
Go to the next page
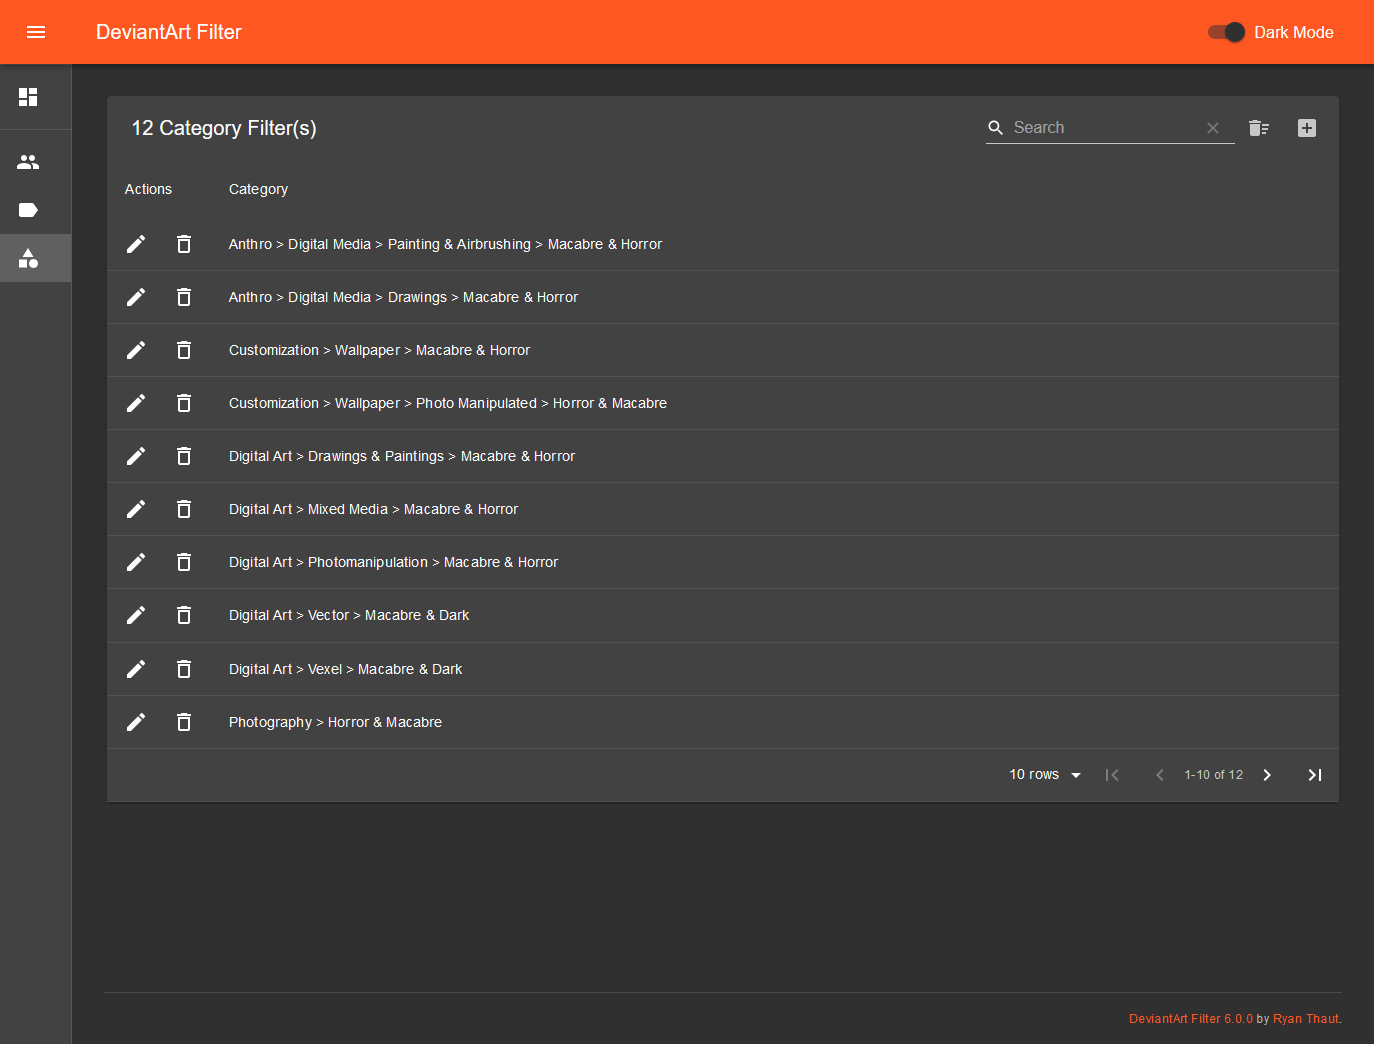1267,775
